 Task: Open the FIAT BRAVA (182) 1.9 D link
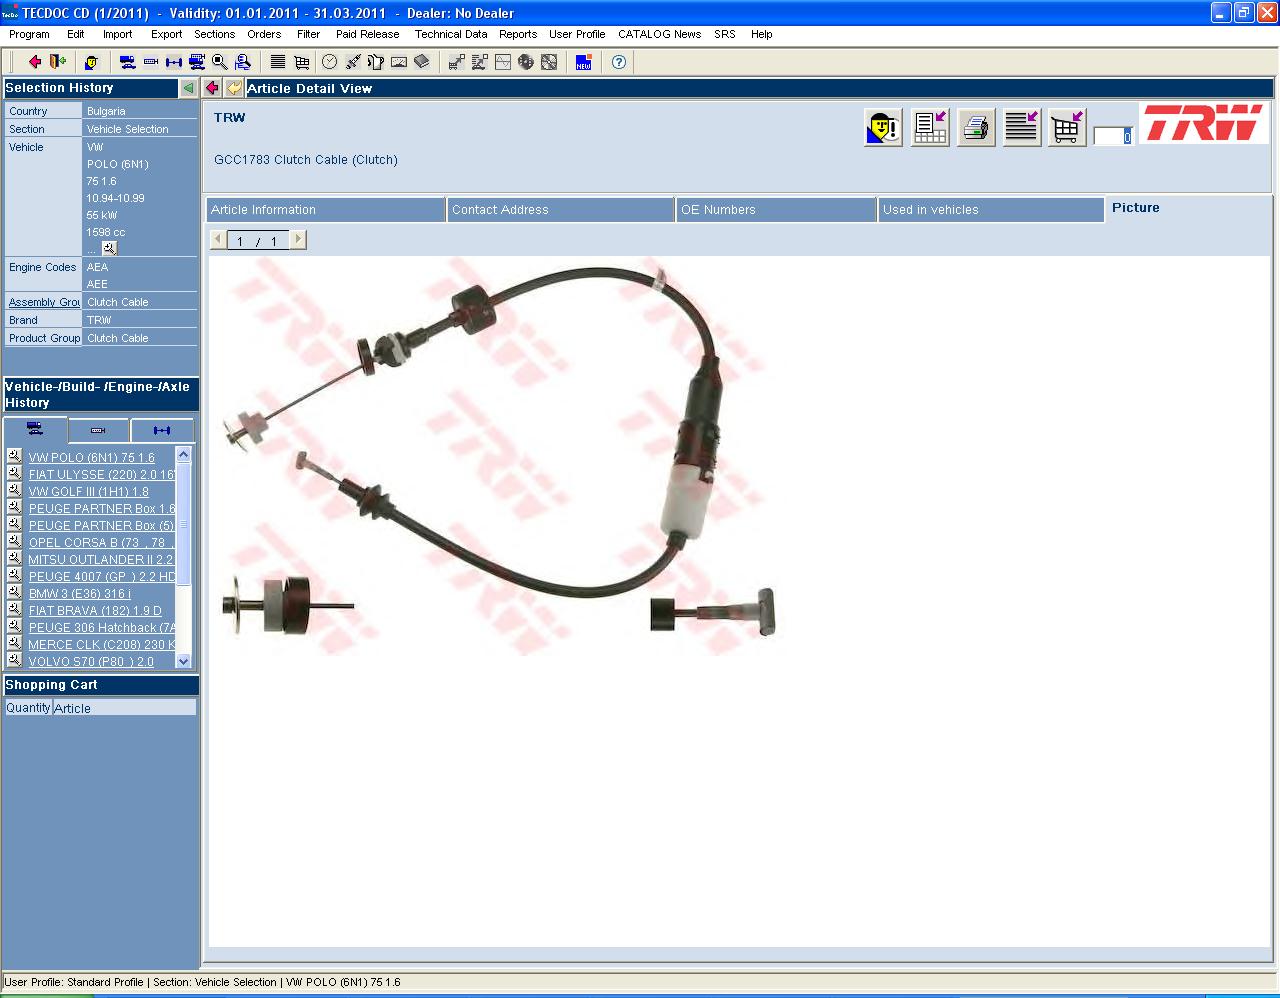(x=95, y=611)
